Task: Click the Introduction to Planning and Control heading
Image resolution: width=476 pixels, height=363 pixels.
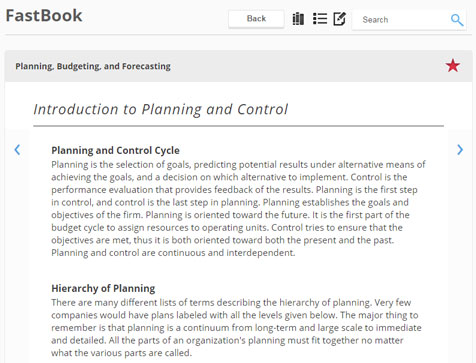Action: [160, 109]
